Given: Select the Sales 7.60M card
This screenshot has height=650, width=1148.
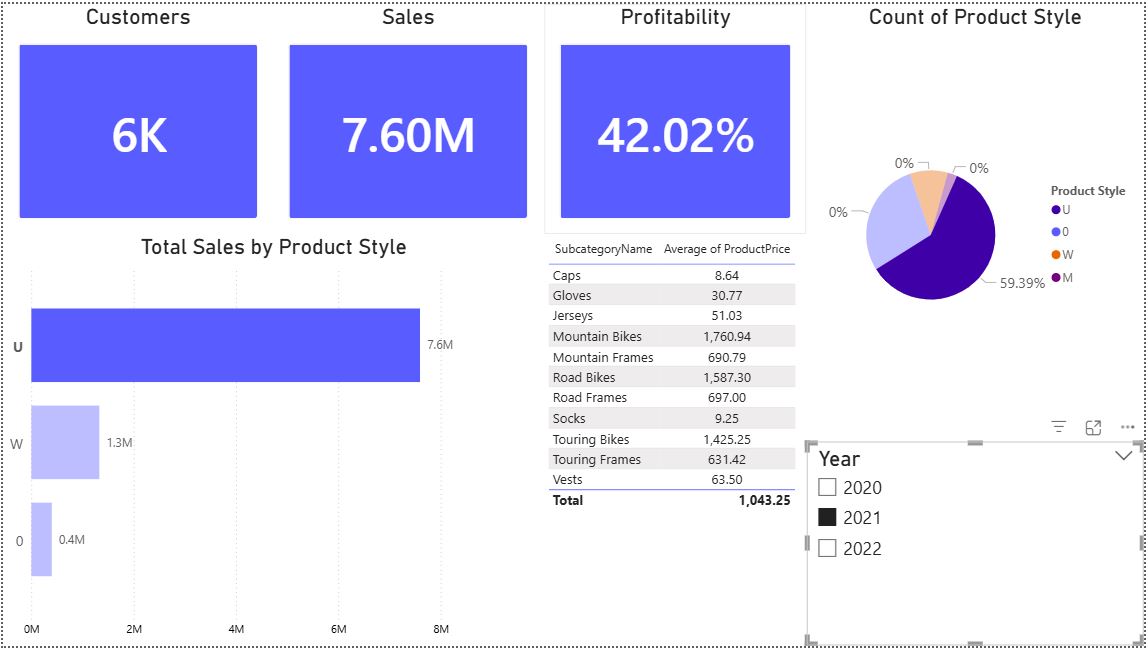Looking at the screenshot, I should pos(408,132).
